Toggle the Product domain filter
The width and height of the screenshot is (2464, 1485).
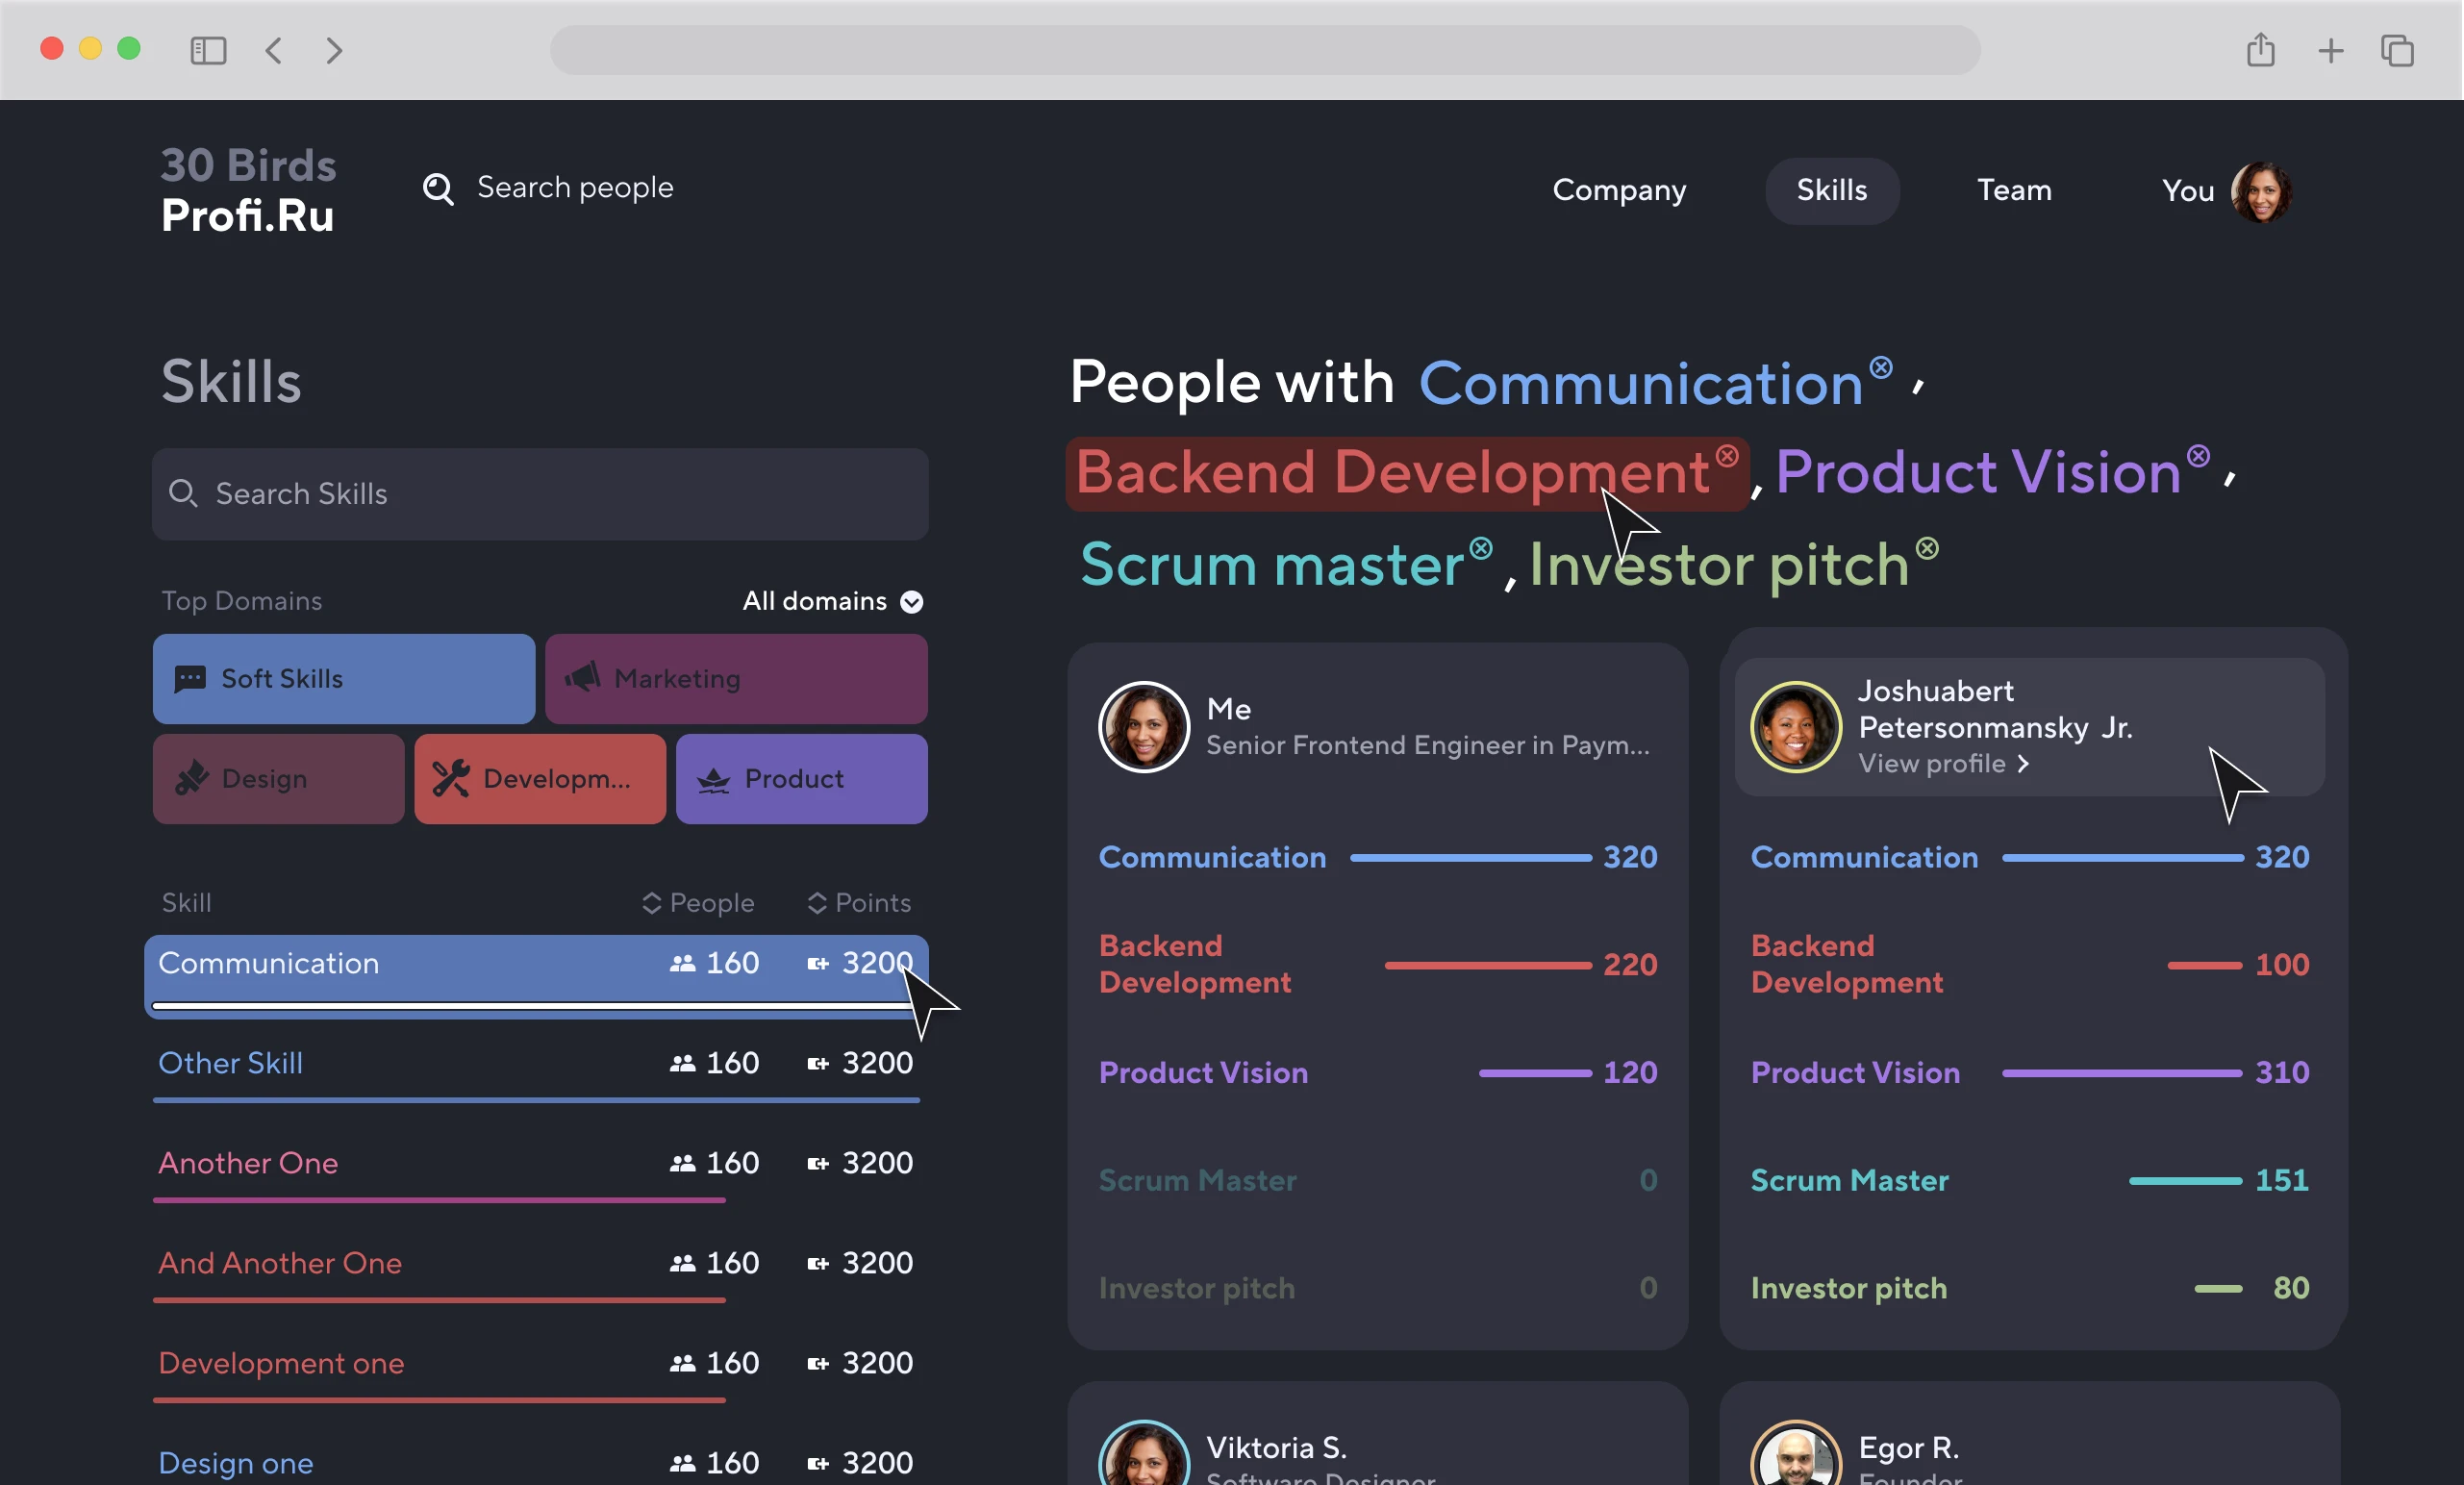coord(802,779)
